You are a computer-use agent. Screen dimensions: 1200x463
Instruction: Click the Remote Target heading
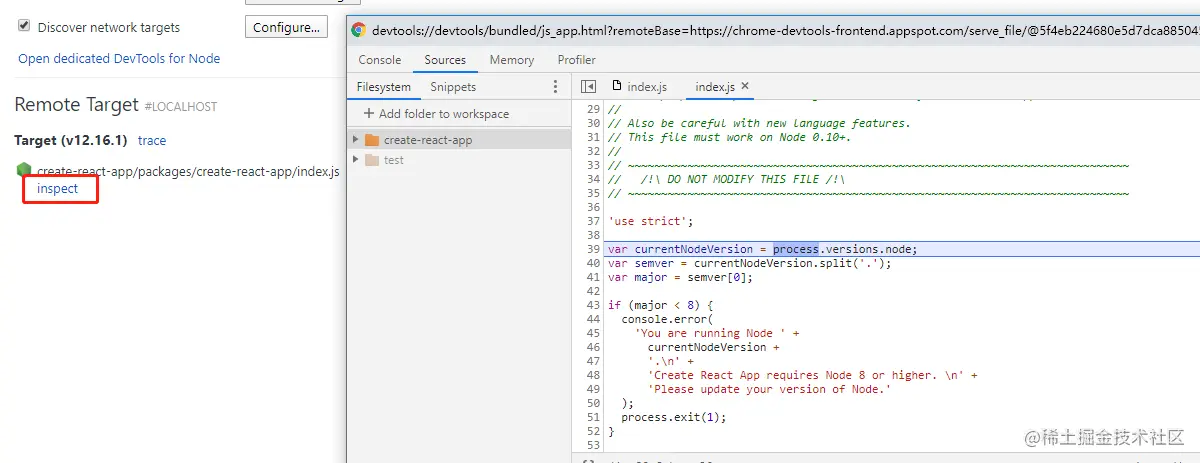coord(77,104)
